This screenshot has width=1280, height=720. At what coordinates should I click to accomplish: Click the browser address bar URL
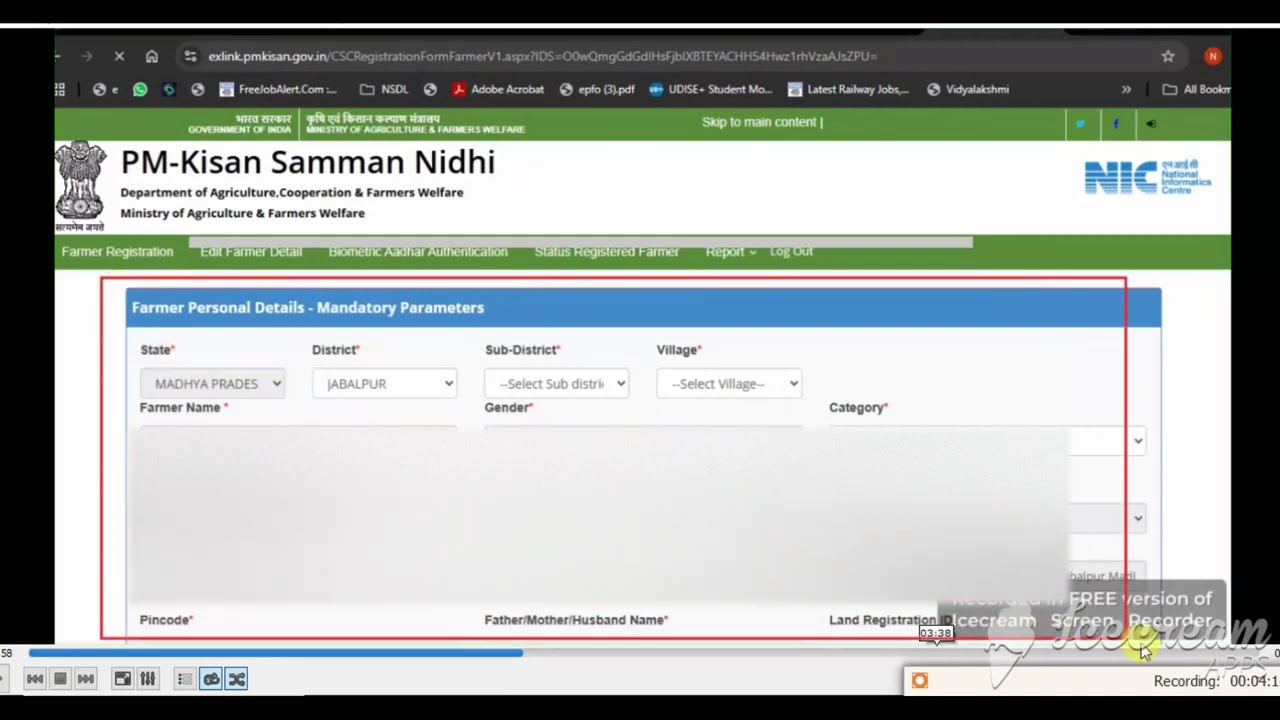(x=542, y=56)
